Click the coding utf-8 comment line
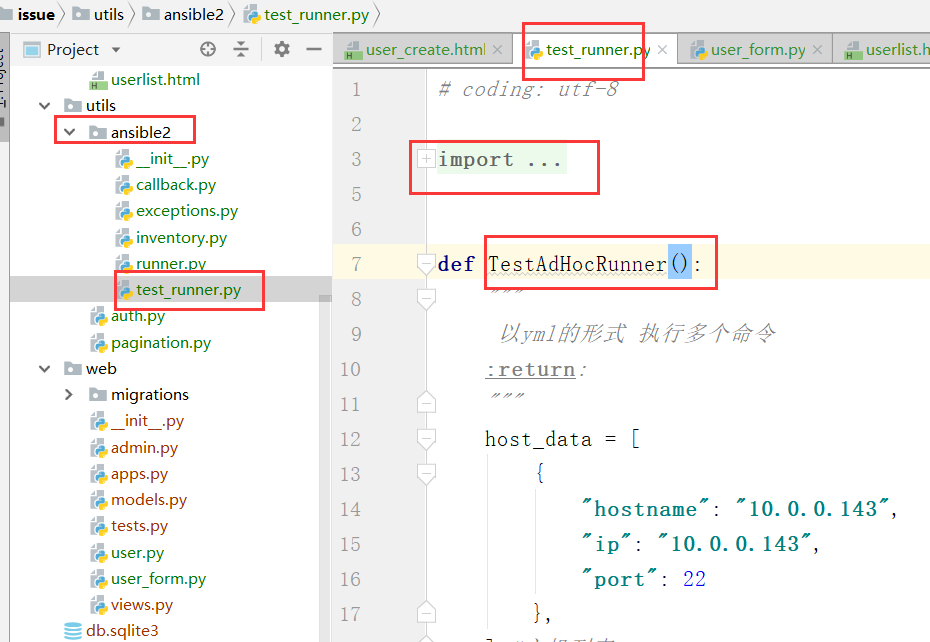The image size is (930, 642). coord(528,89)
